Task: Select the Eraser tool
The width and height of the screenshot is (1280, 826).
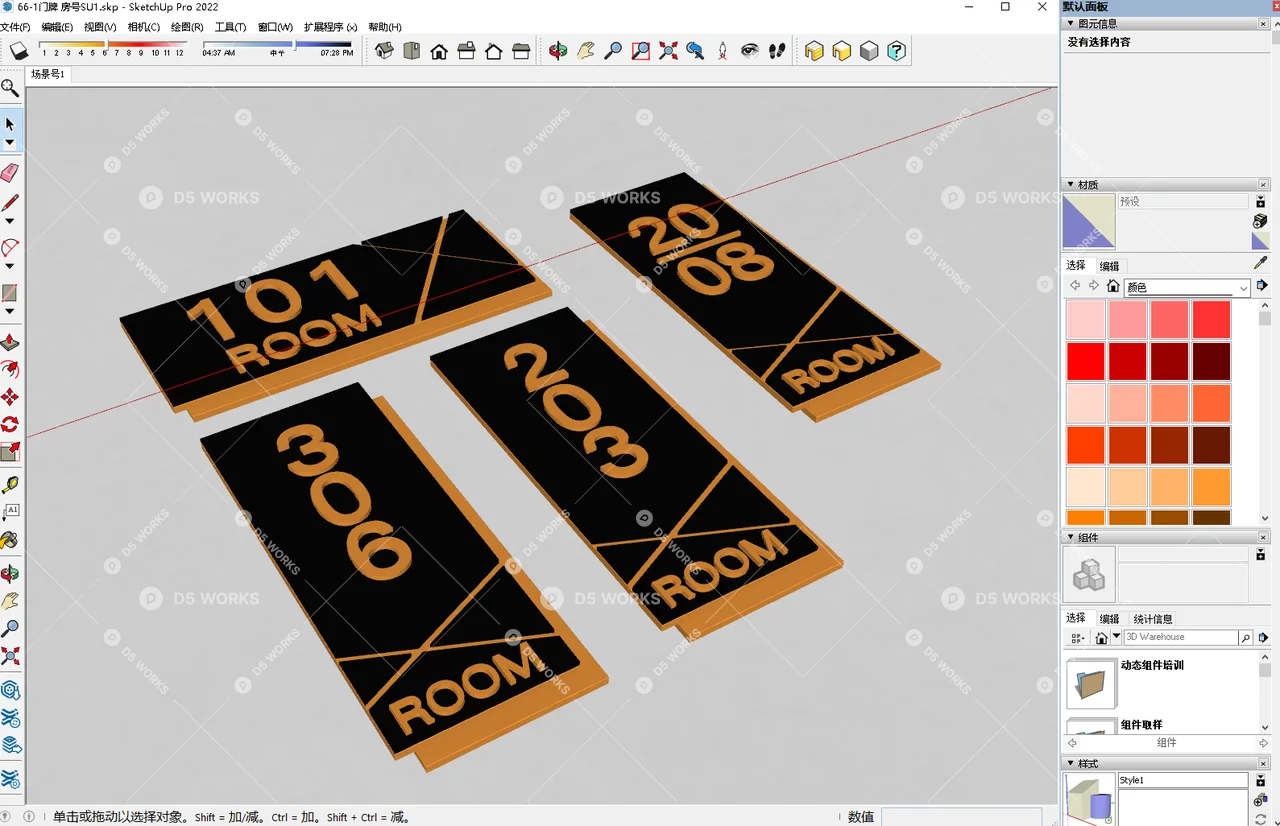Action: coord(12,171)
